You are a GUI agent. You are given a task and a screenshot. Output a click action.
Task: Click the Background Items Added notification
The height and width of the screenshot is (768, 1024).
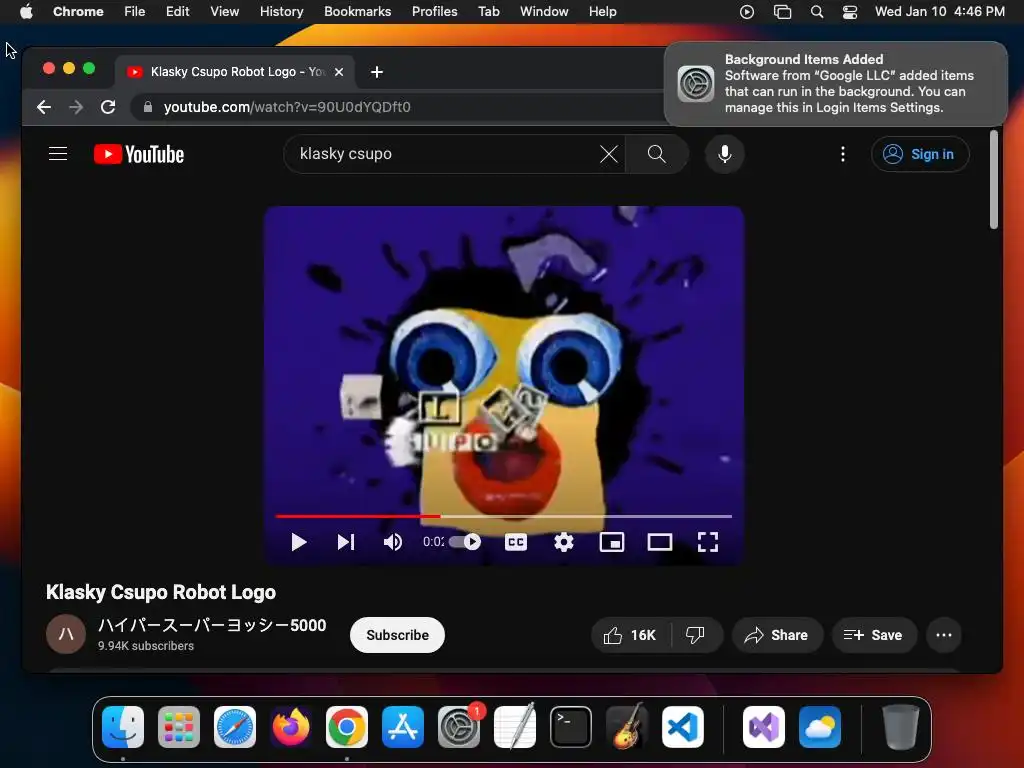tap(835, 84)
